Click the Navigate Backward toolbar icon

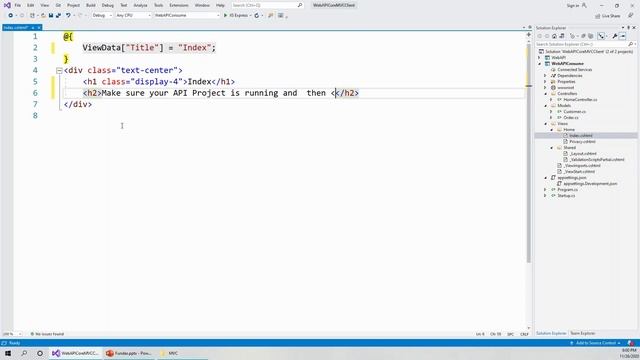tap(11, 15)
